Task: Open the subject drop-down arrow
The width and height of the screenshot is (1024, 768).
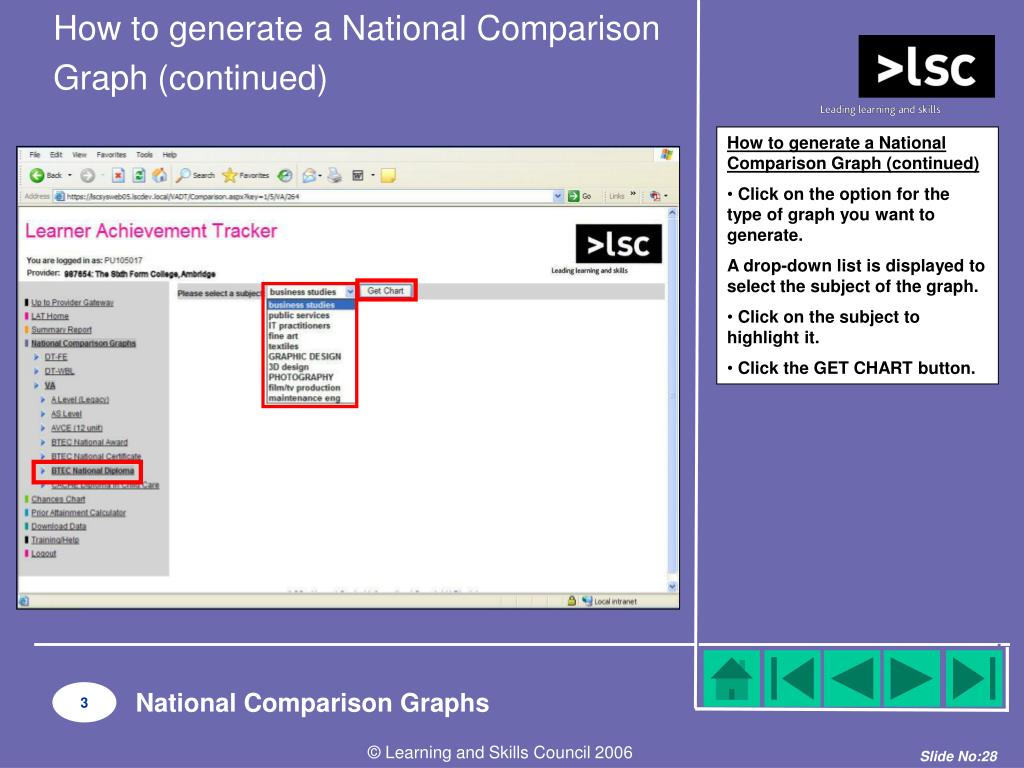Action: 350,292
